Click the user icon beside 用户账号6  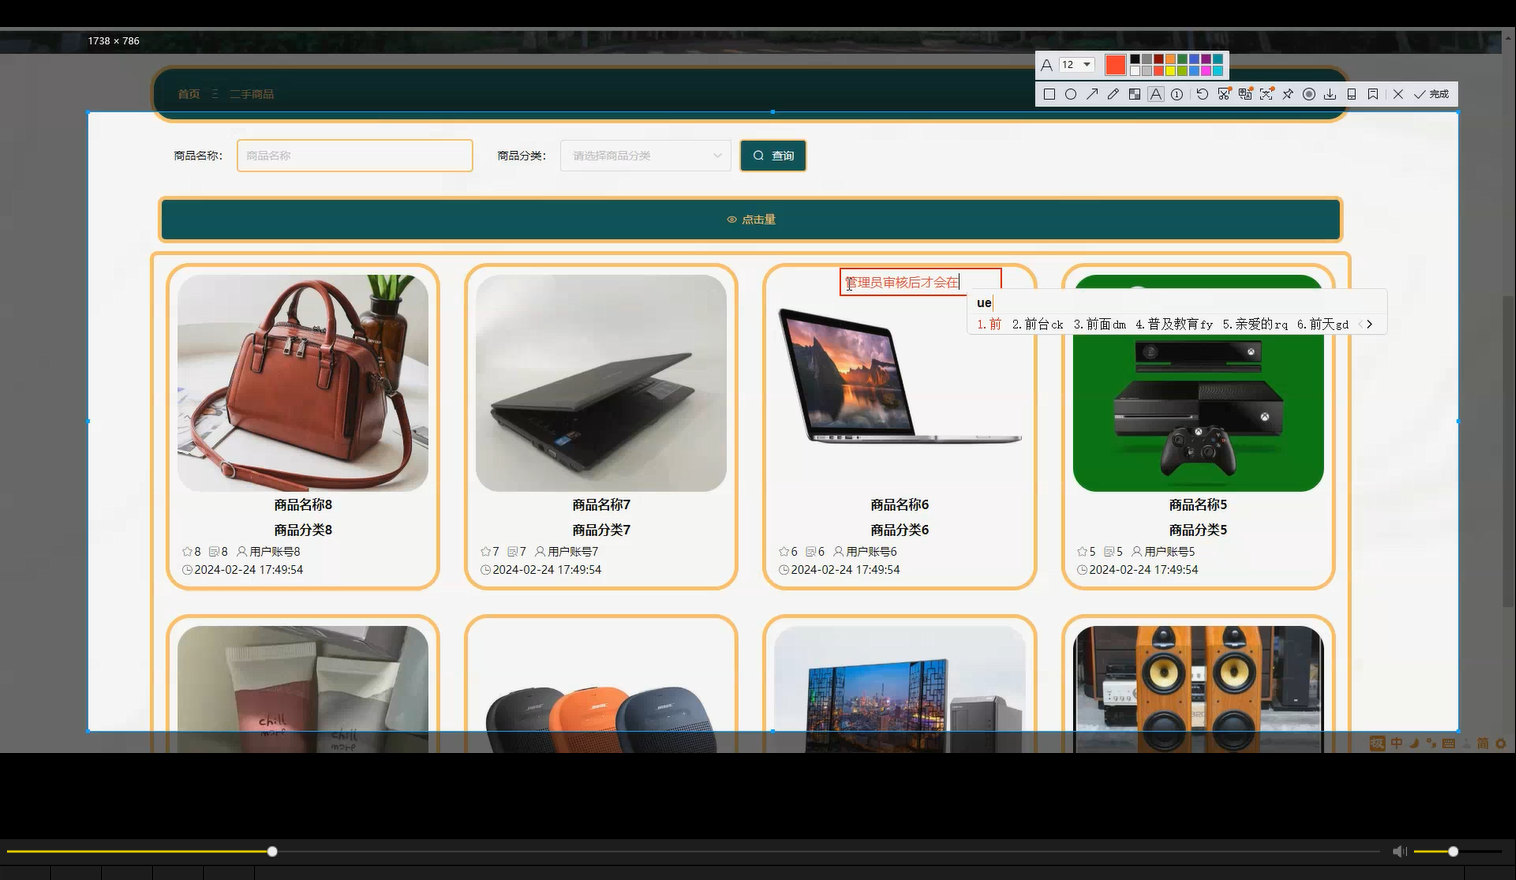point(839,552)
